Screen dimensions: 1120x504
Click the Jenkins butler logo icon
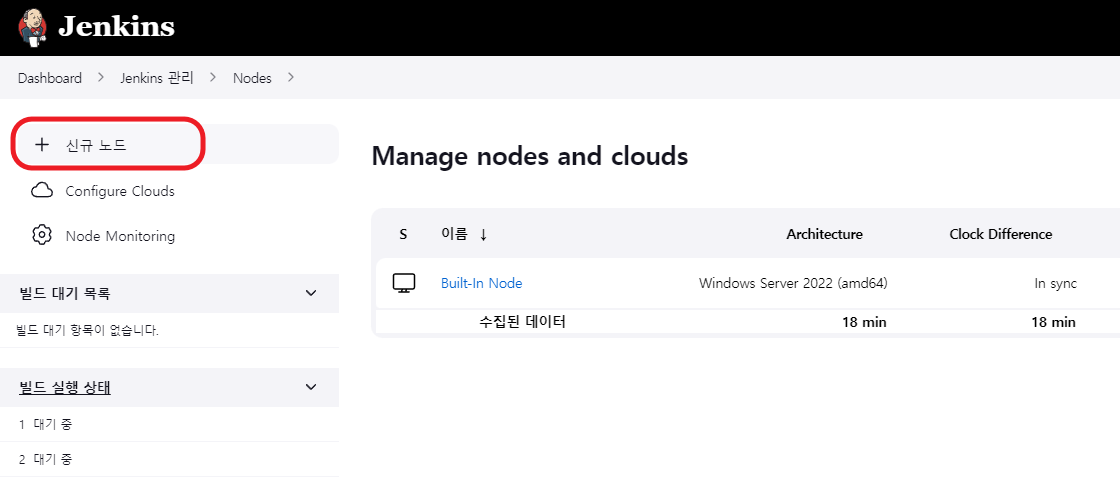click(33, 28)
